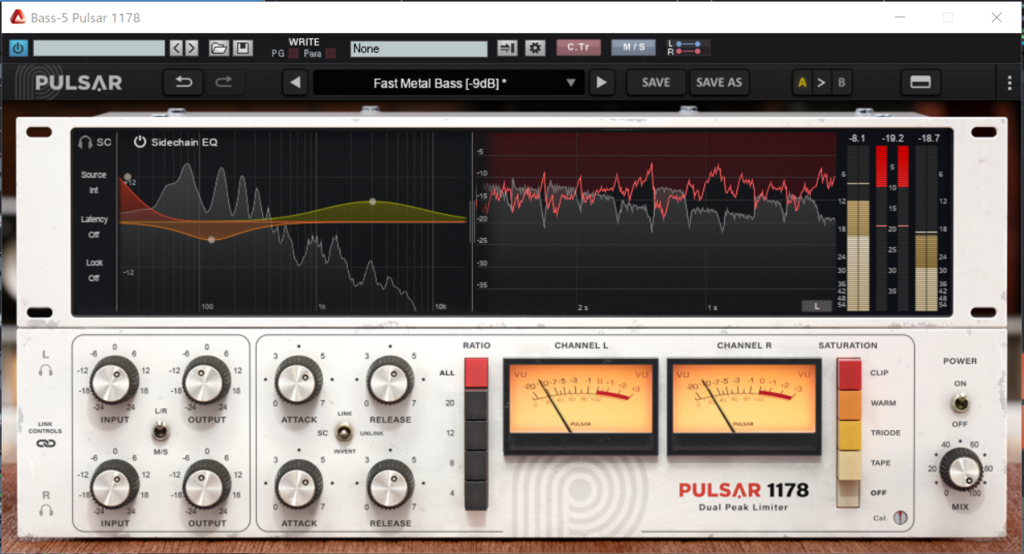Image resolution: width=1024 pixels, height=554 pixels.
Task: Click the sidechain routing arrow icon
Action: point(507,48)
